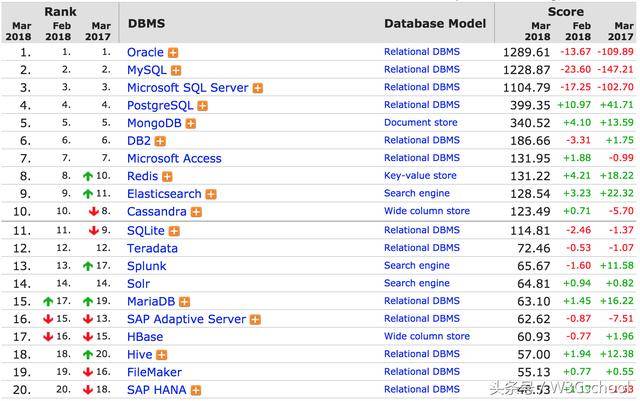Click the plus icon beside PostgreSQL
The image size is (640, 401).
(x=202, y=105)
